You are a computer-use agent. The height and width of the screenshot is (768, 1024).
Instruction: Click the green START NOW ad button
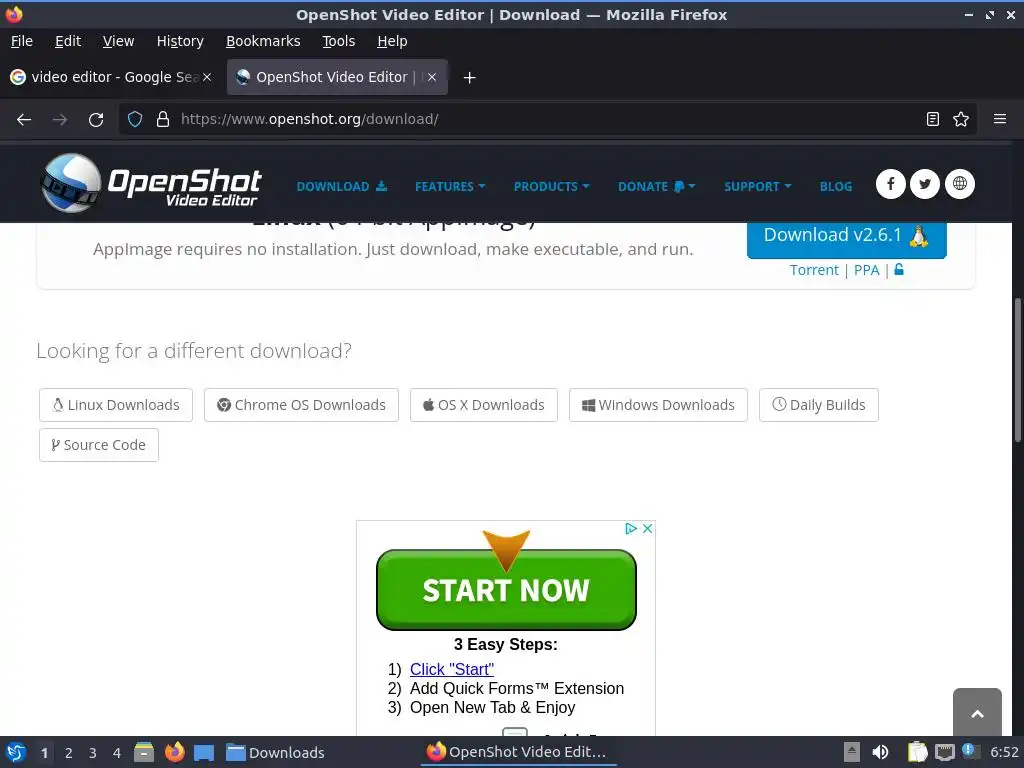click(x=506, y=590)
